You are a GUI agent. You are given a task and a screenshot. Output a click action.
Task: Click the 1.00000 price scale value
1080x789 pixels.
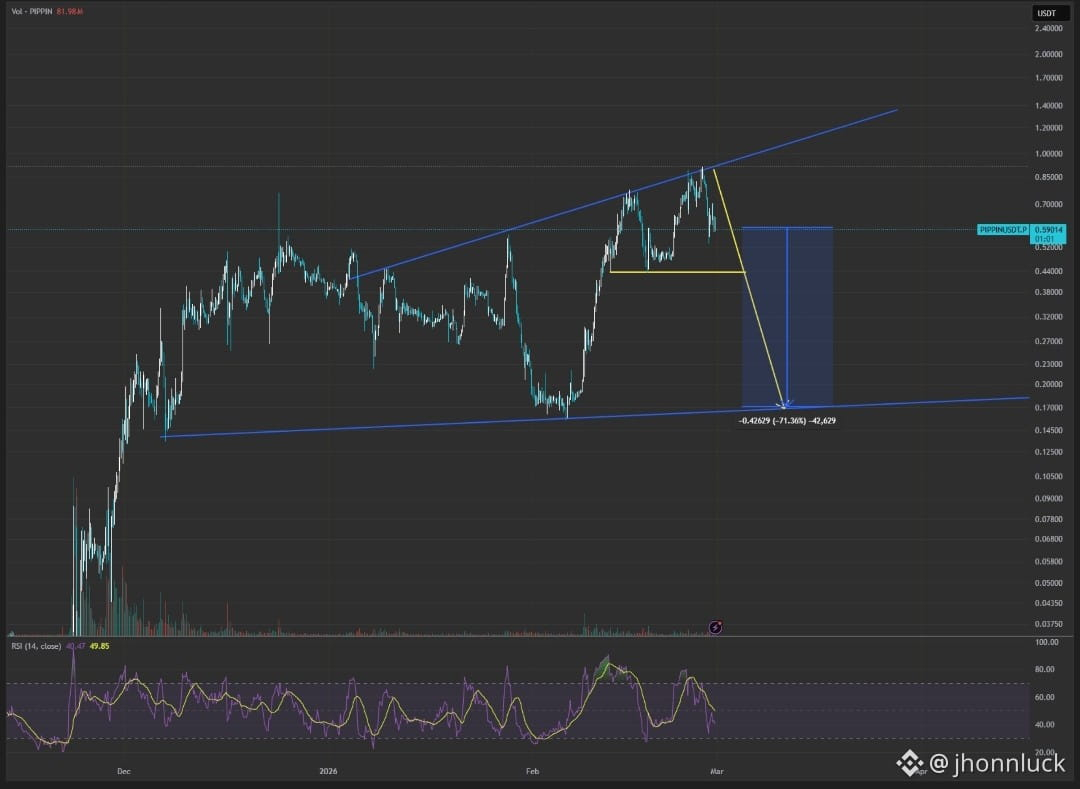point(1048,154)
